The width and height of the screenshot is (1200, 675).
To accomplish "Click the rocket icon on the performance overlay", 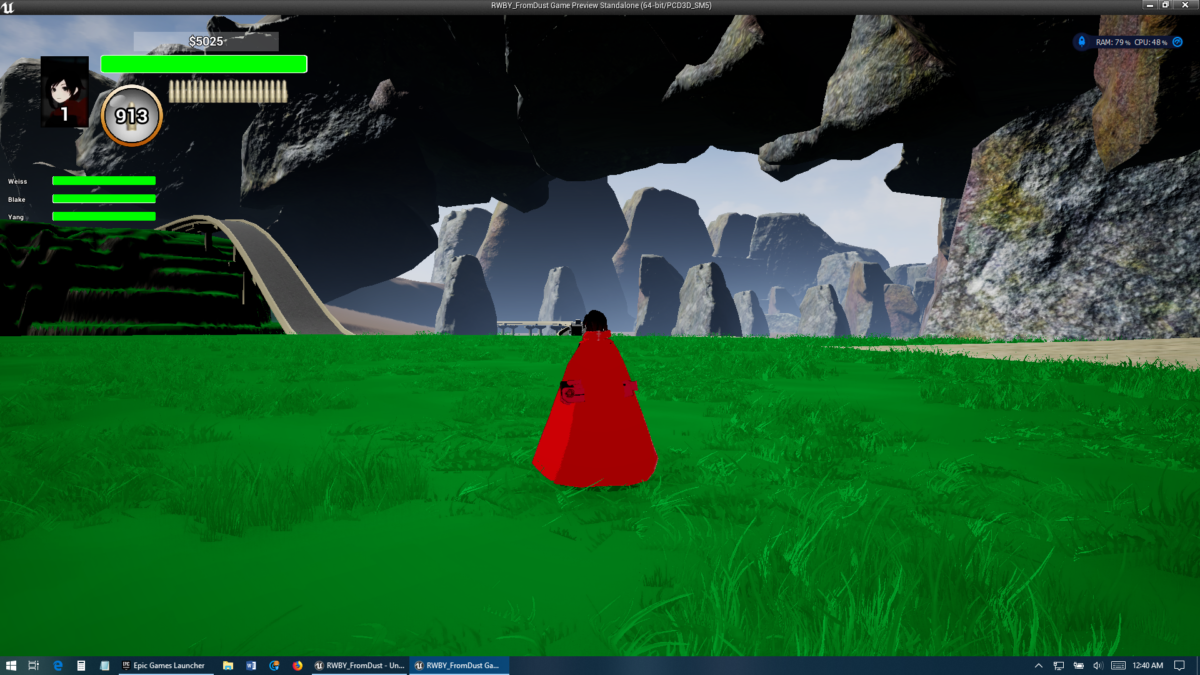I will pos(1082,42).
